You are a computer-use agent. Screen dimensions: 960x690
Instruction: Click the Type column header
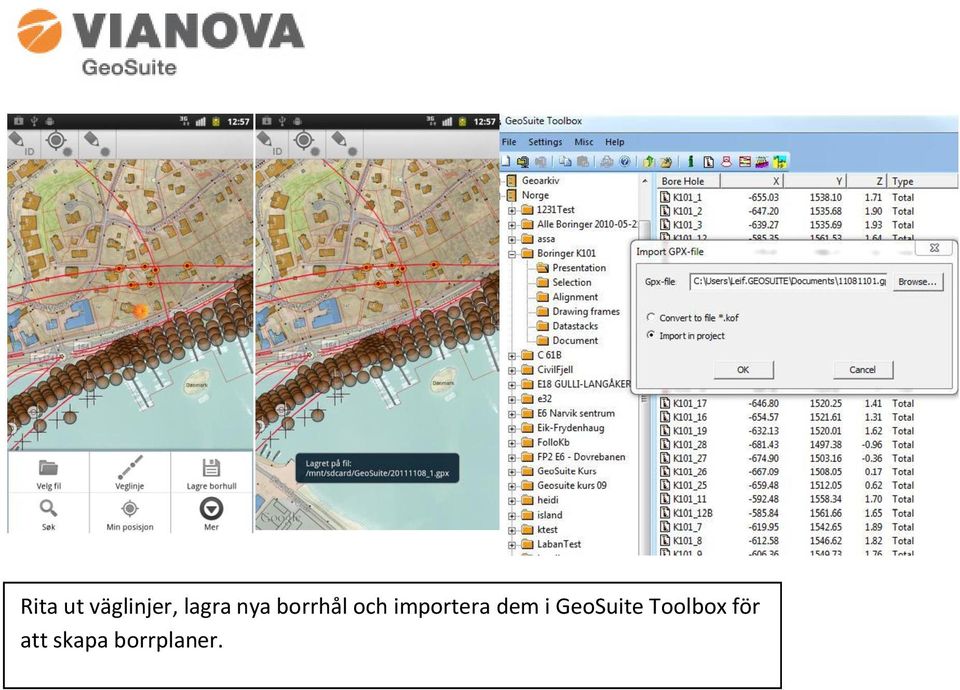(x=922, y=181)
